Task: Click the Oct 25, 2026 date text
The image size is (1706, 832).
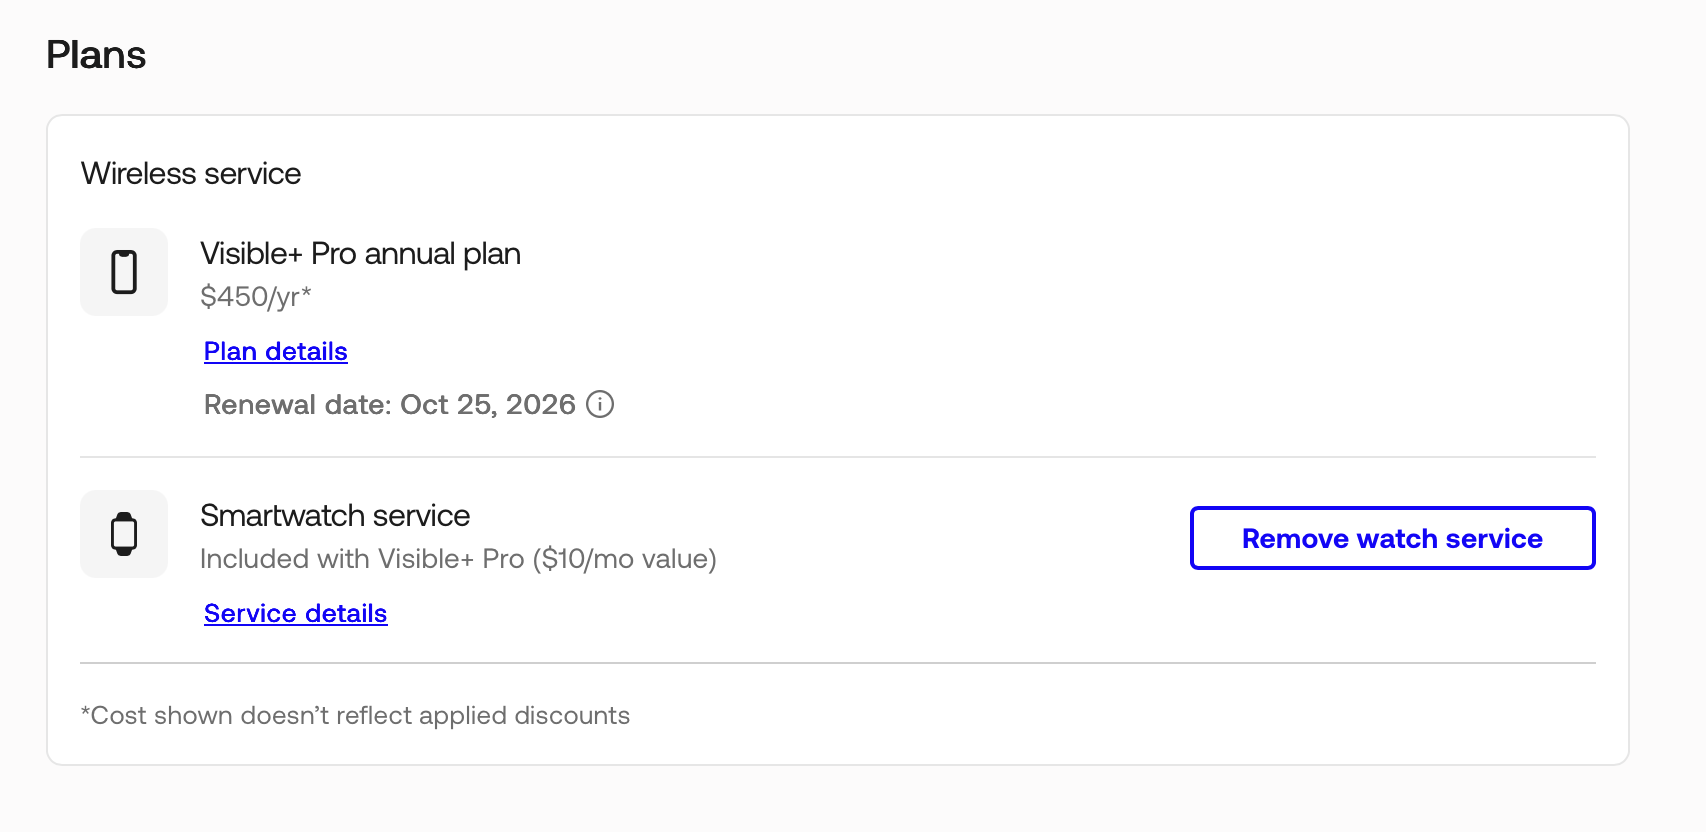Action: pos(488,404)
